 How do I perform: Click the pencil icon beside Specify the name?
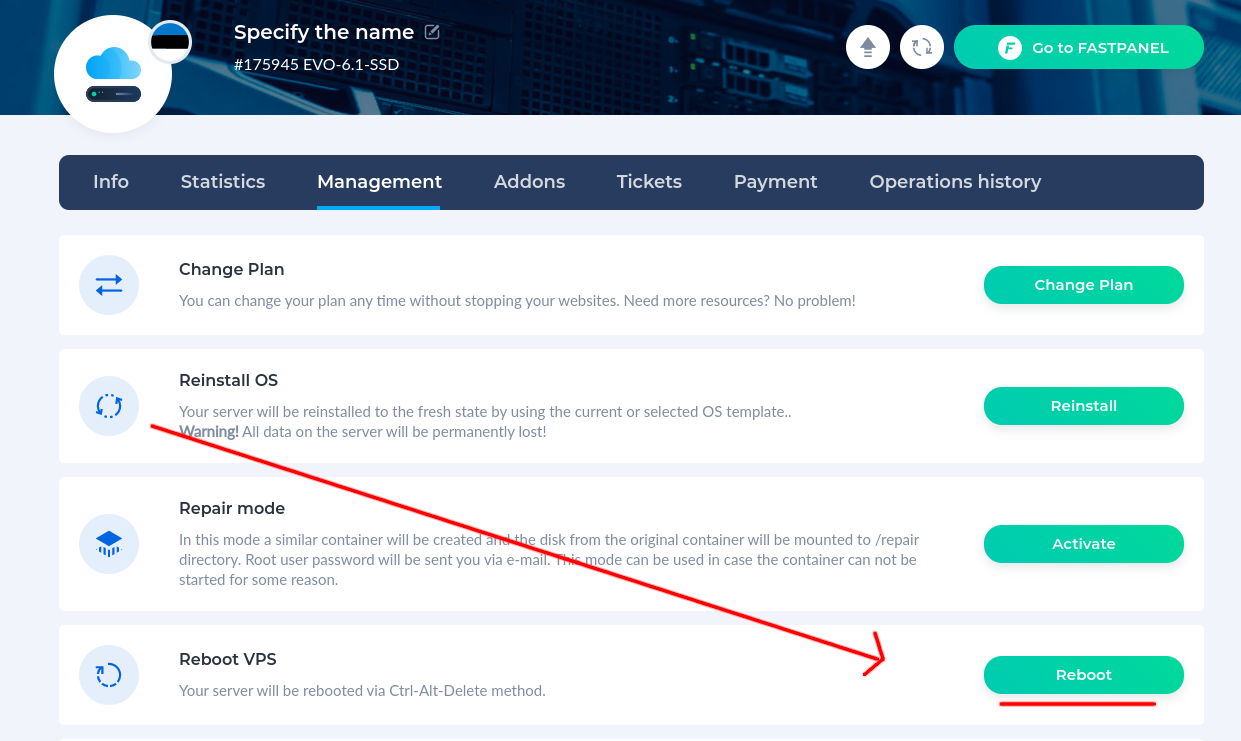[x=432, y=32]
